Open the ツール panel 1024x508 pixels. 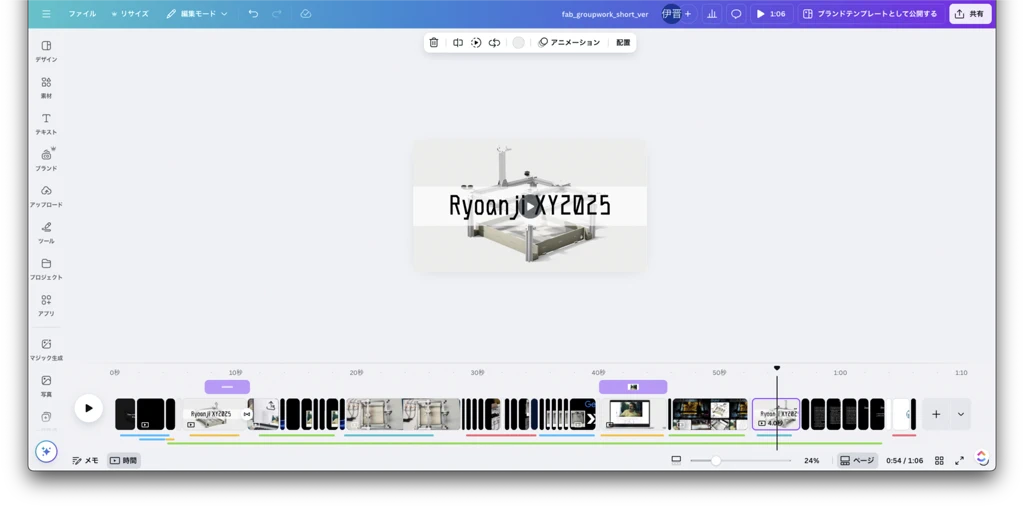click(x=46, y=233)
